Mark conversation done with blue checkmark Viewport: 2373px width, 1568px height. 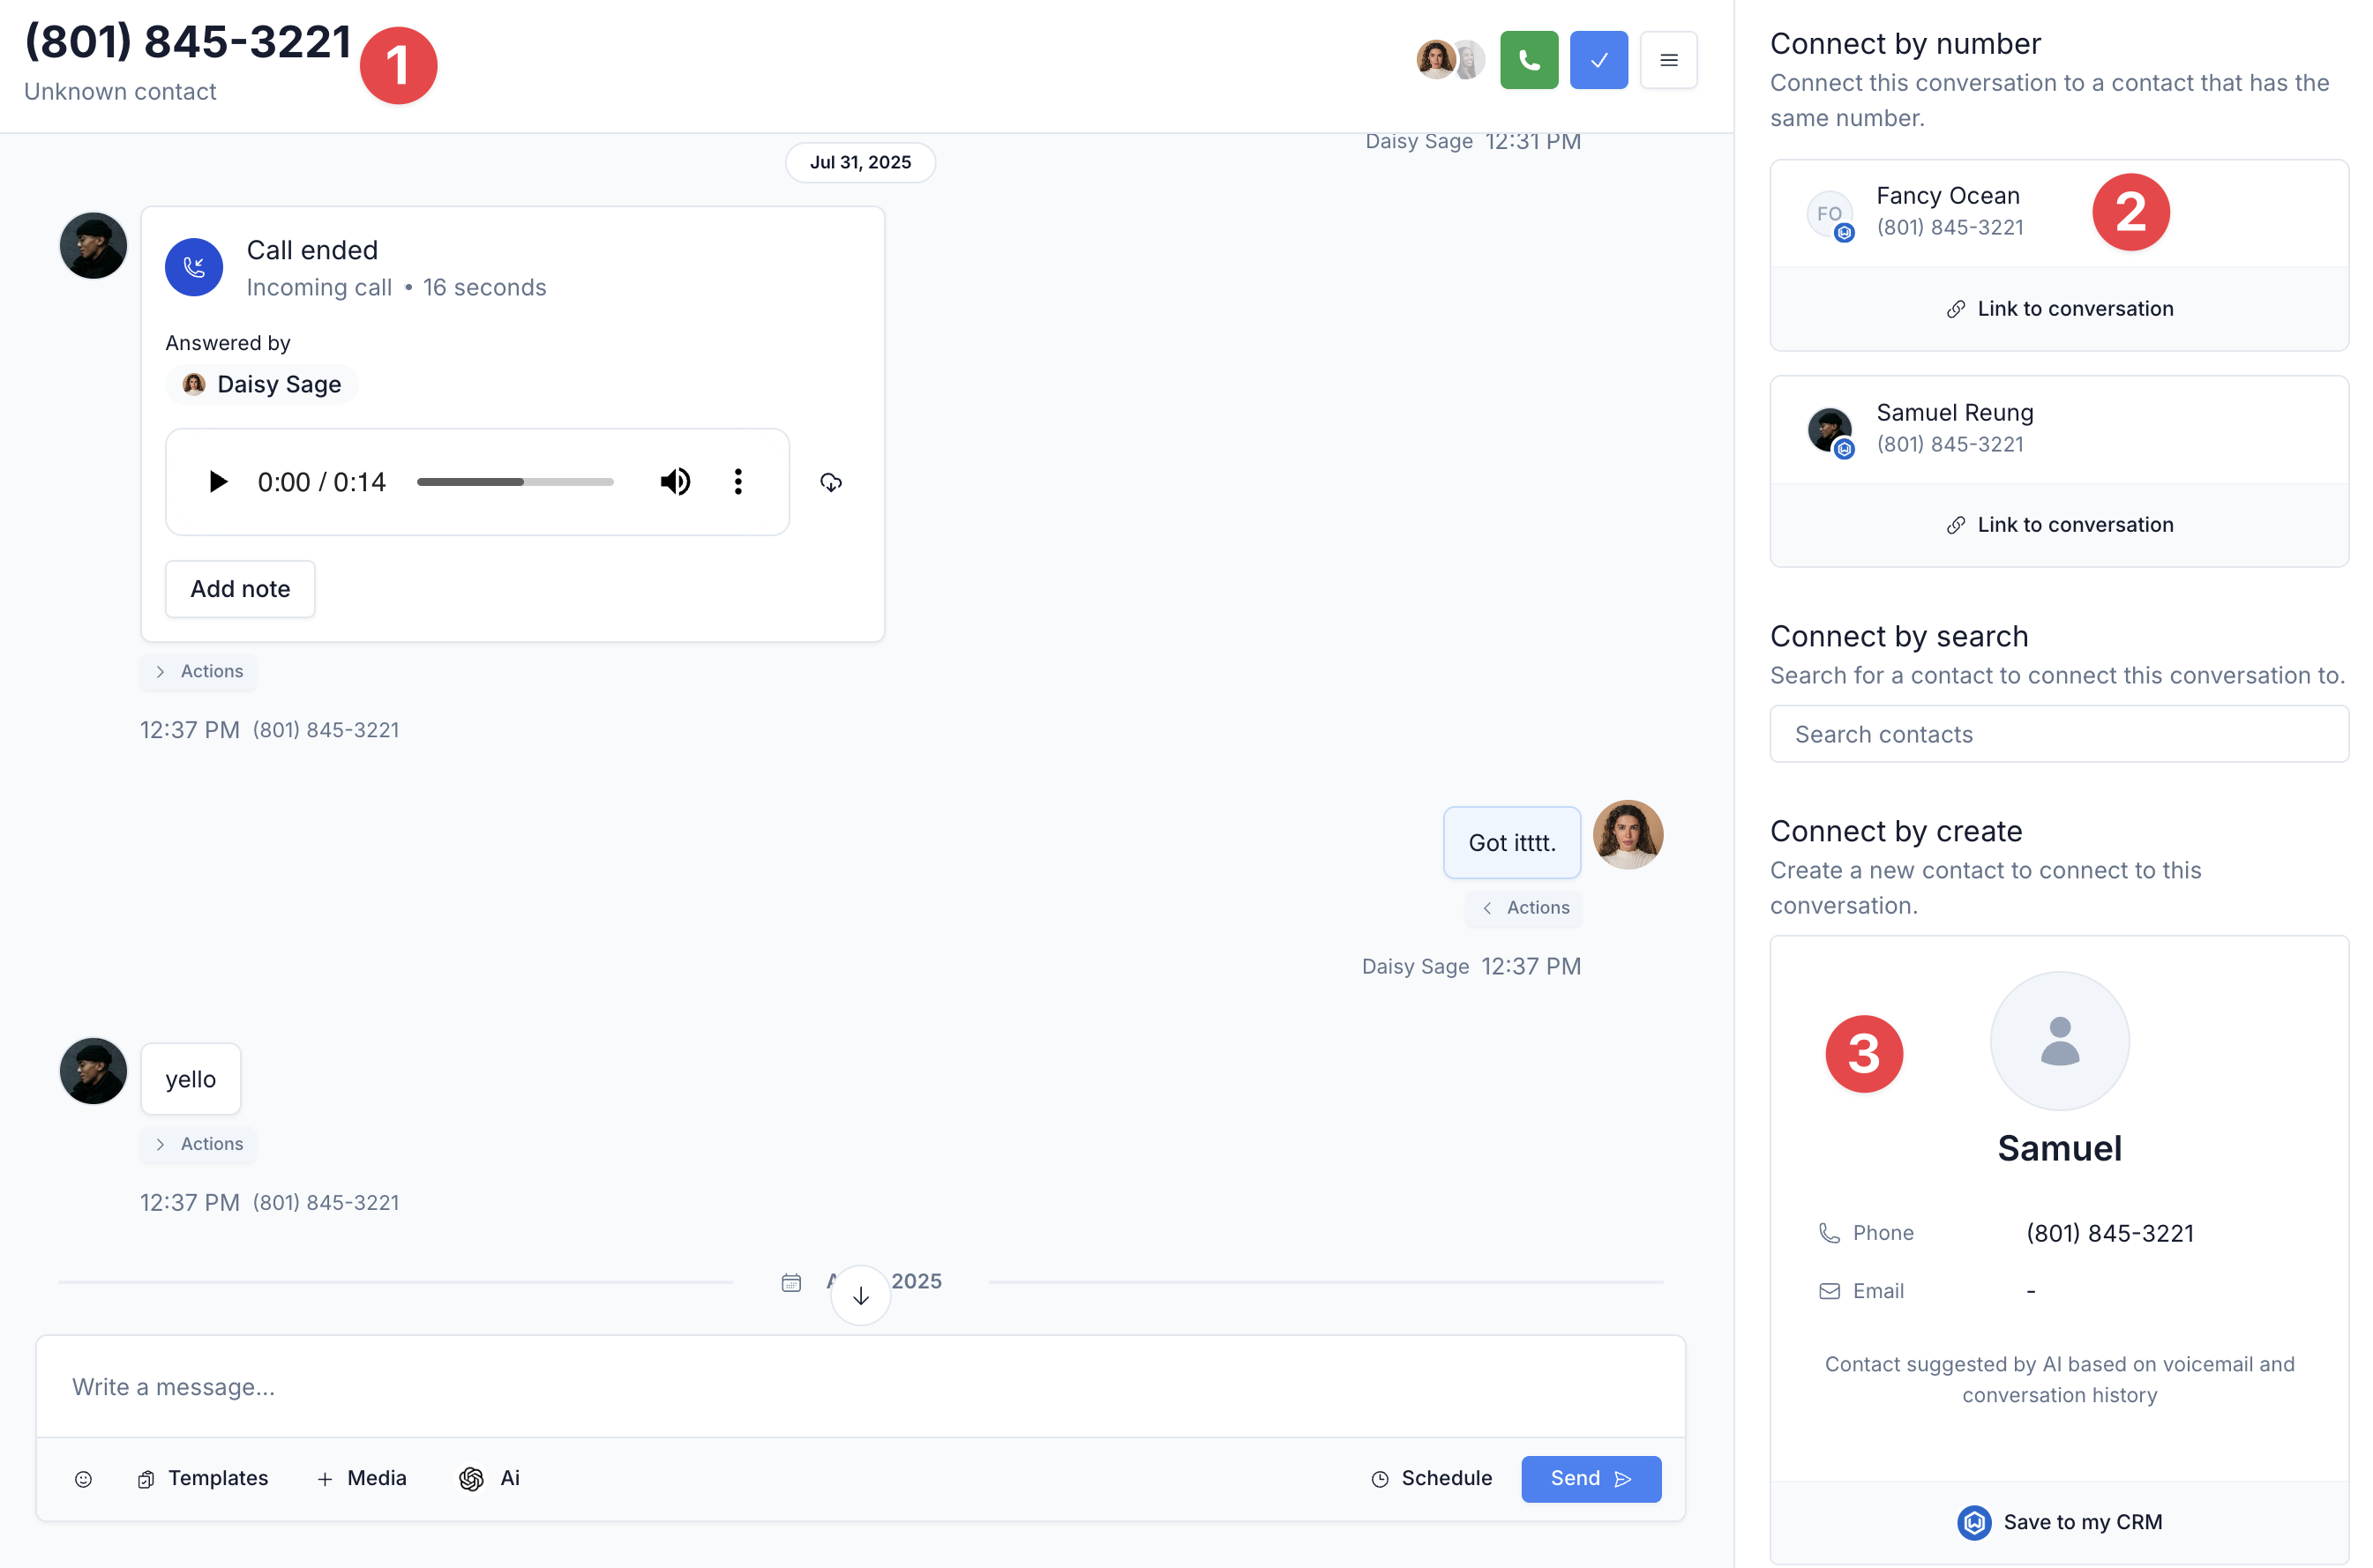tap(1598, 60)
